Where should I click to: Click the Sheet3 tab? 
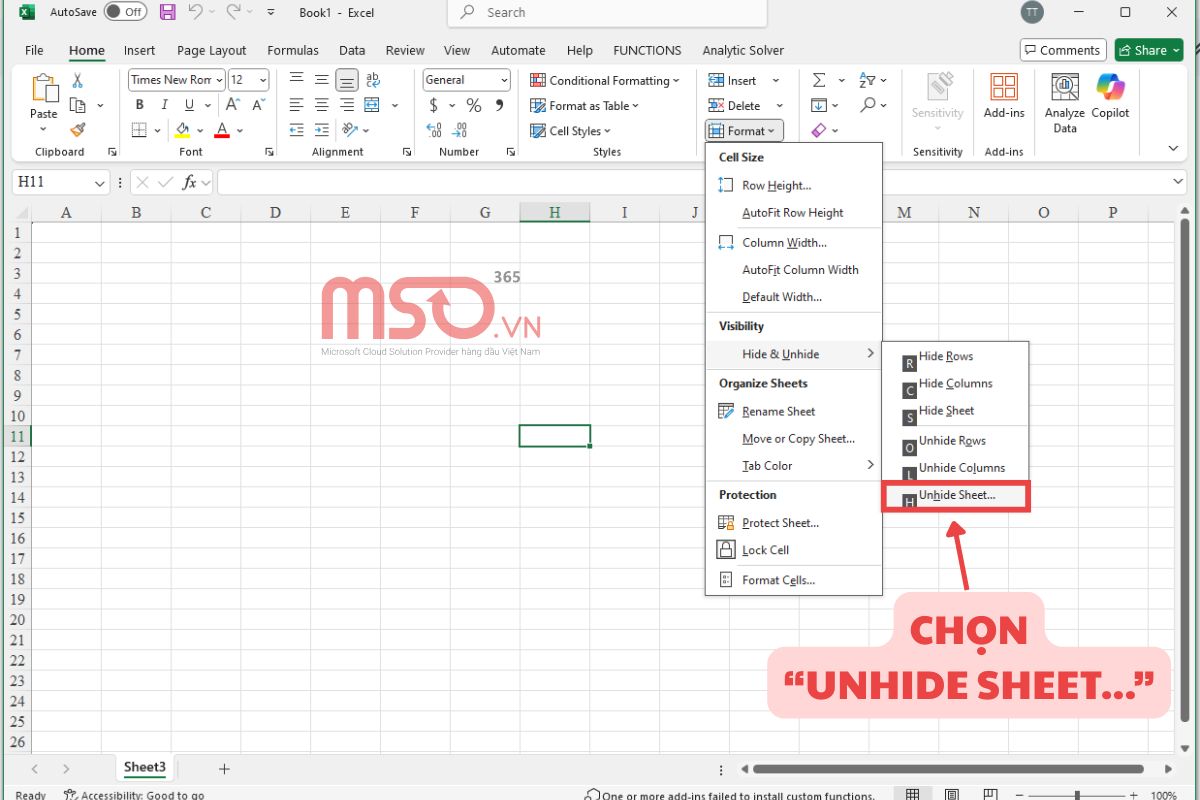click(145, 768)
